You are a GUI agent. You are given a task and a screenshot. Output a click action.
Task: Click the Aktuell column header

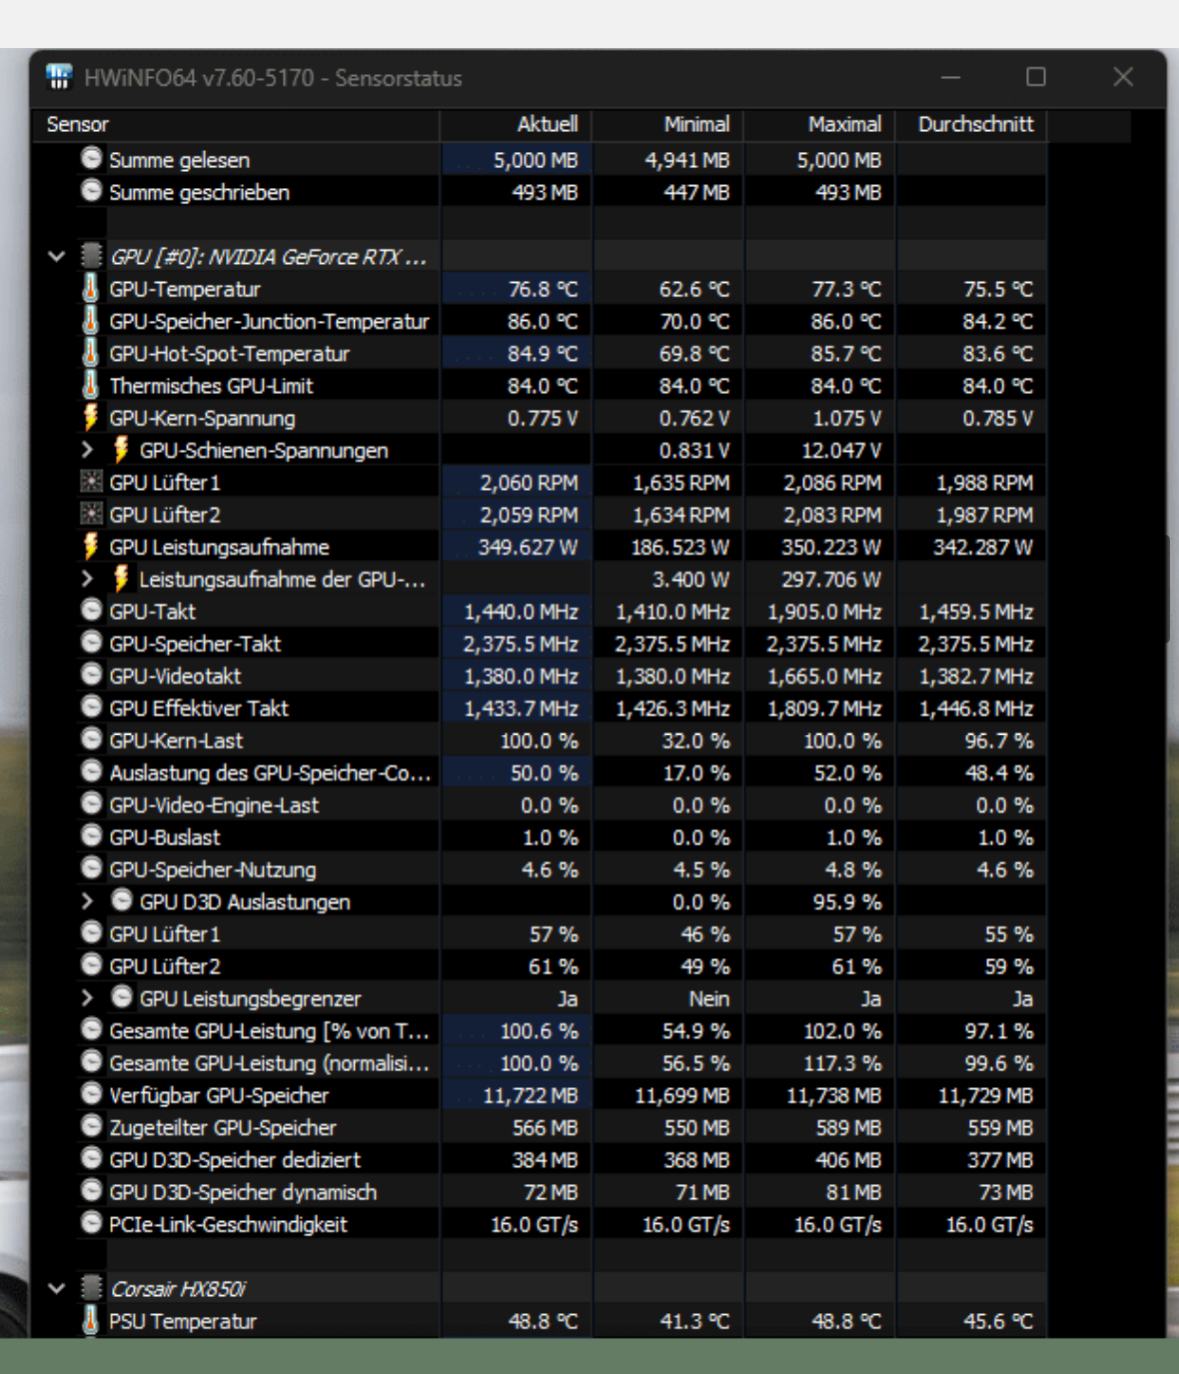coord(517,124)
